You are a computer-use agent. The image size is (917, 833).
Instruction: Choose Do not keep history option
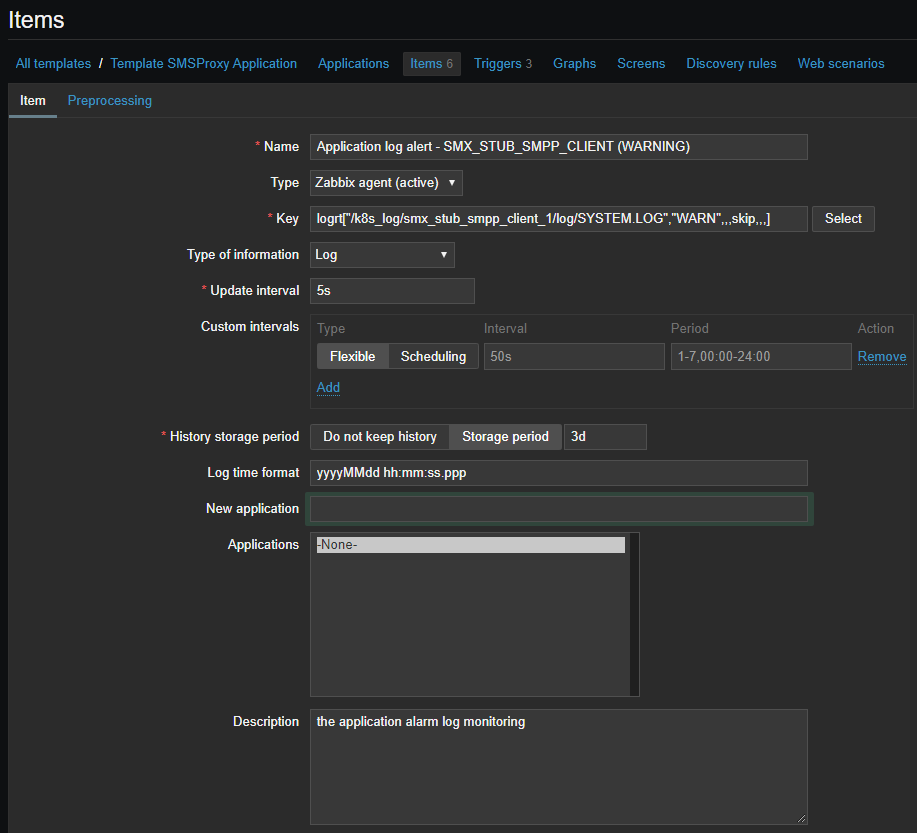click(379, 437)
